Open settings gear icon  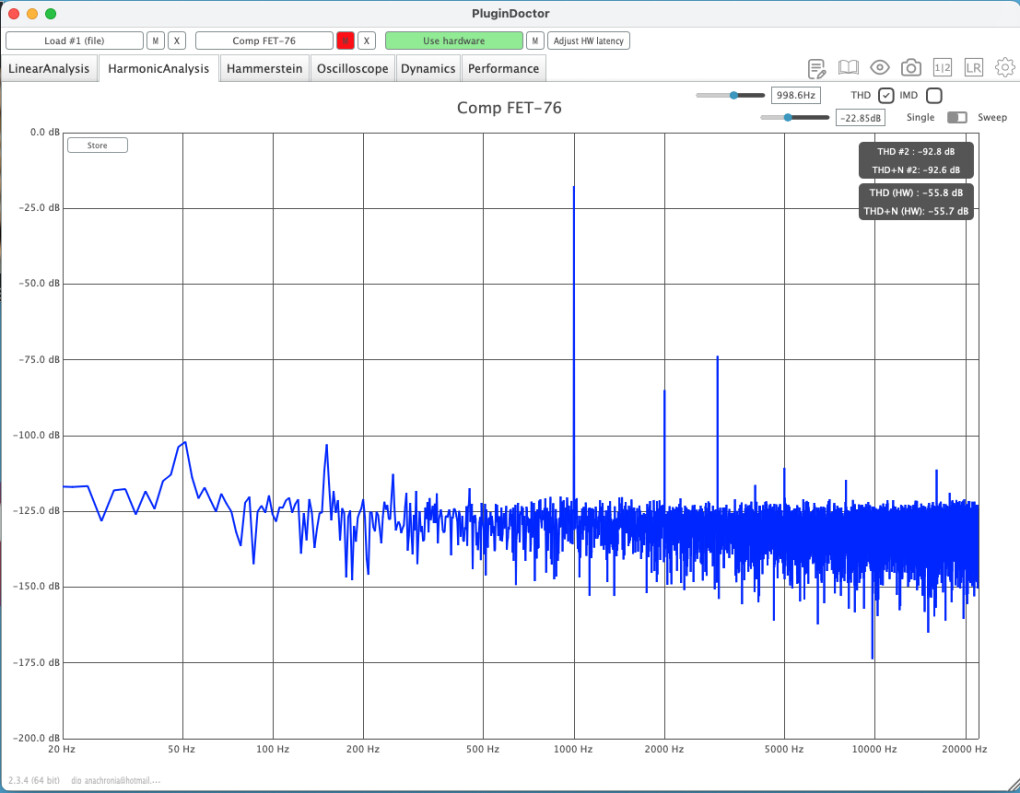(1004, 68)
